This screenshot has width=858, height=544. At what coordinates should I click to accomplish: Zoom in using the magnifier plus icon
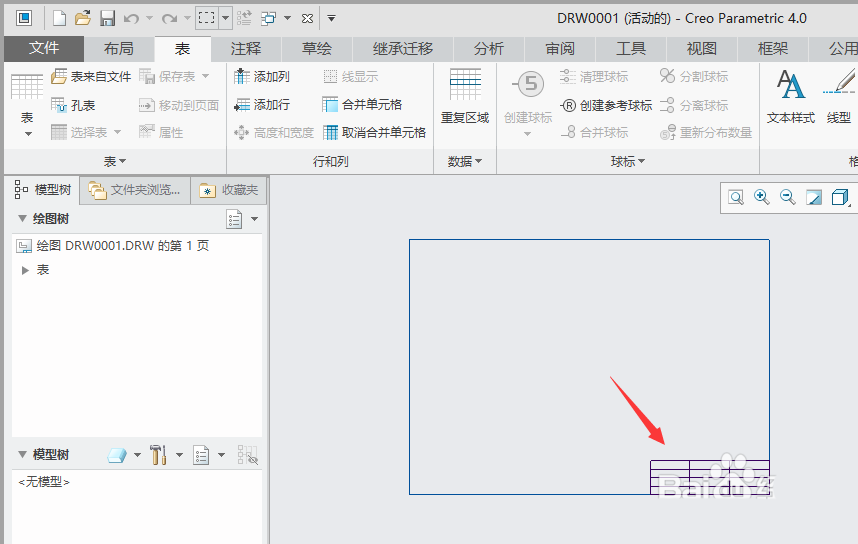coord(762,198)
